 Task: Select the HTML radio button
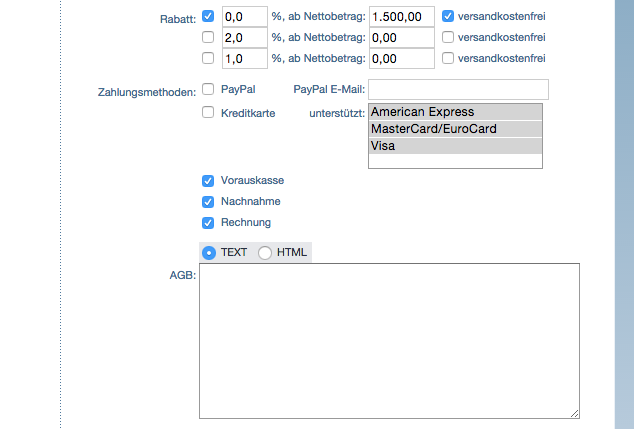pos(265,253)
